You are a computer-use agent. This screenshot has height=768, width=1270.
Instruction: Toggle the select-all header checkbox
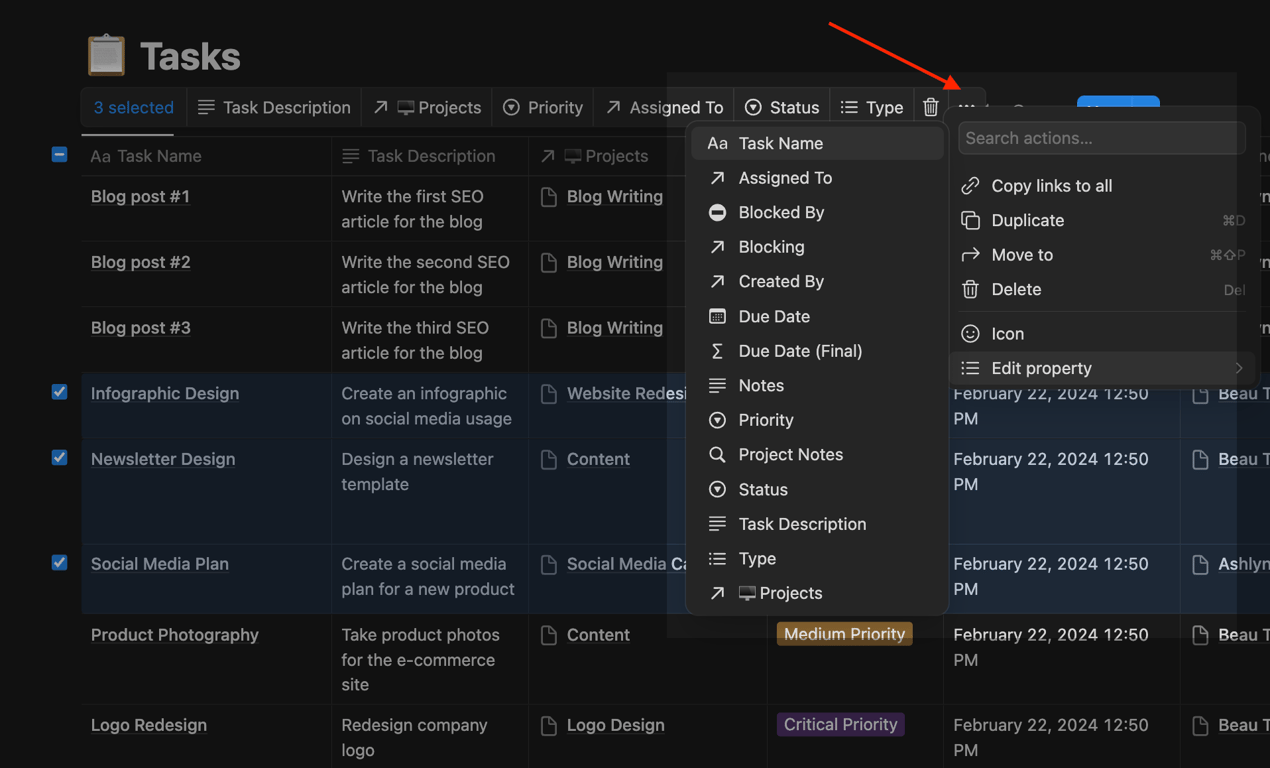60,155
